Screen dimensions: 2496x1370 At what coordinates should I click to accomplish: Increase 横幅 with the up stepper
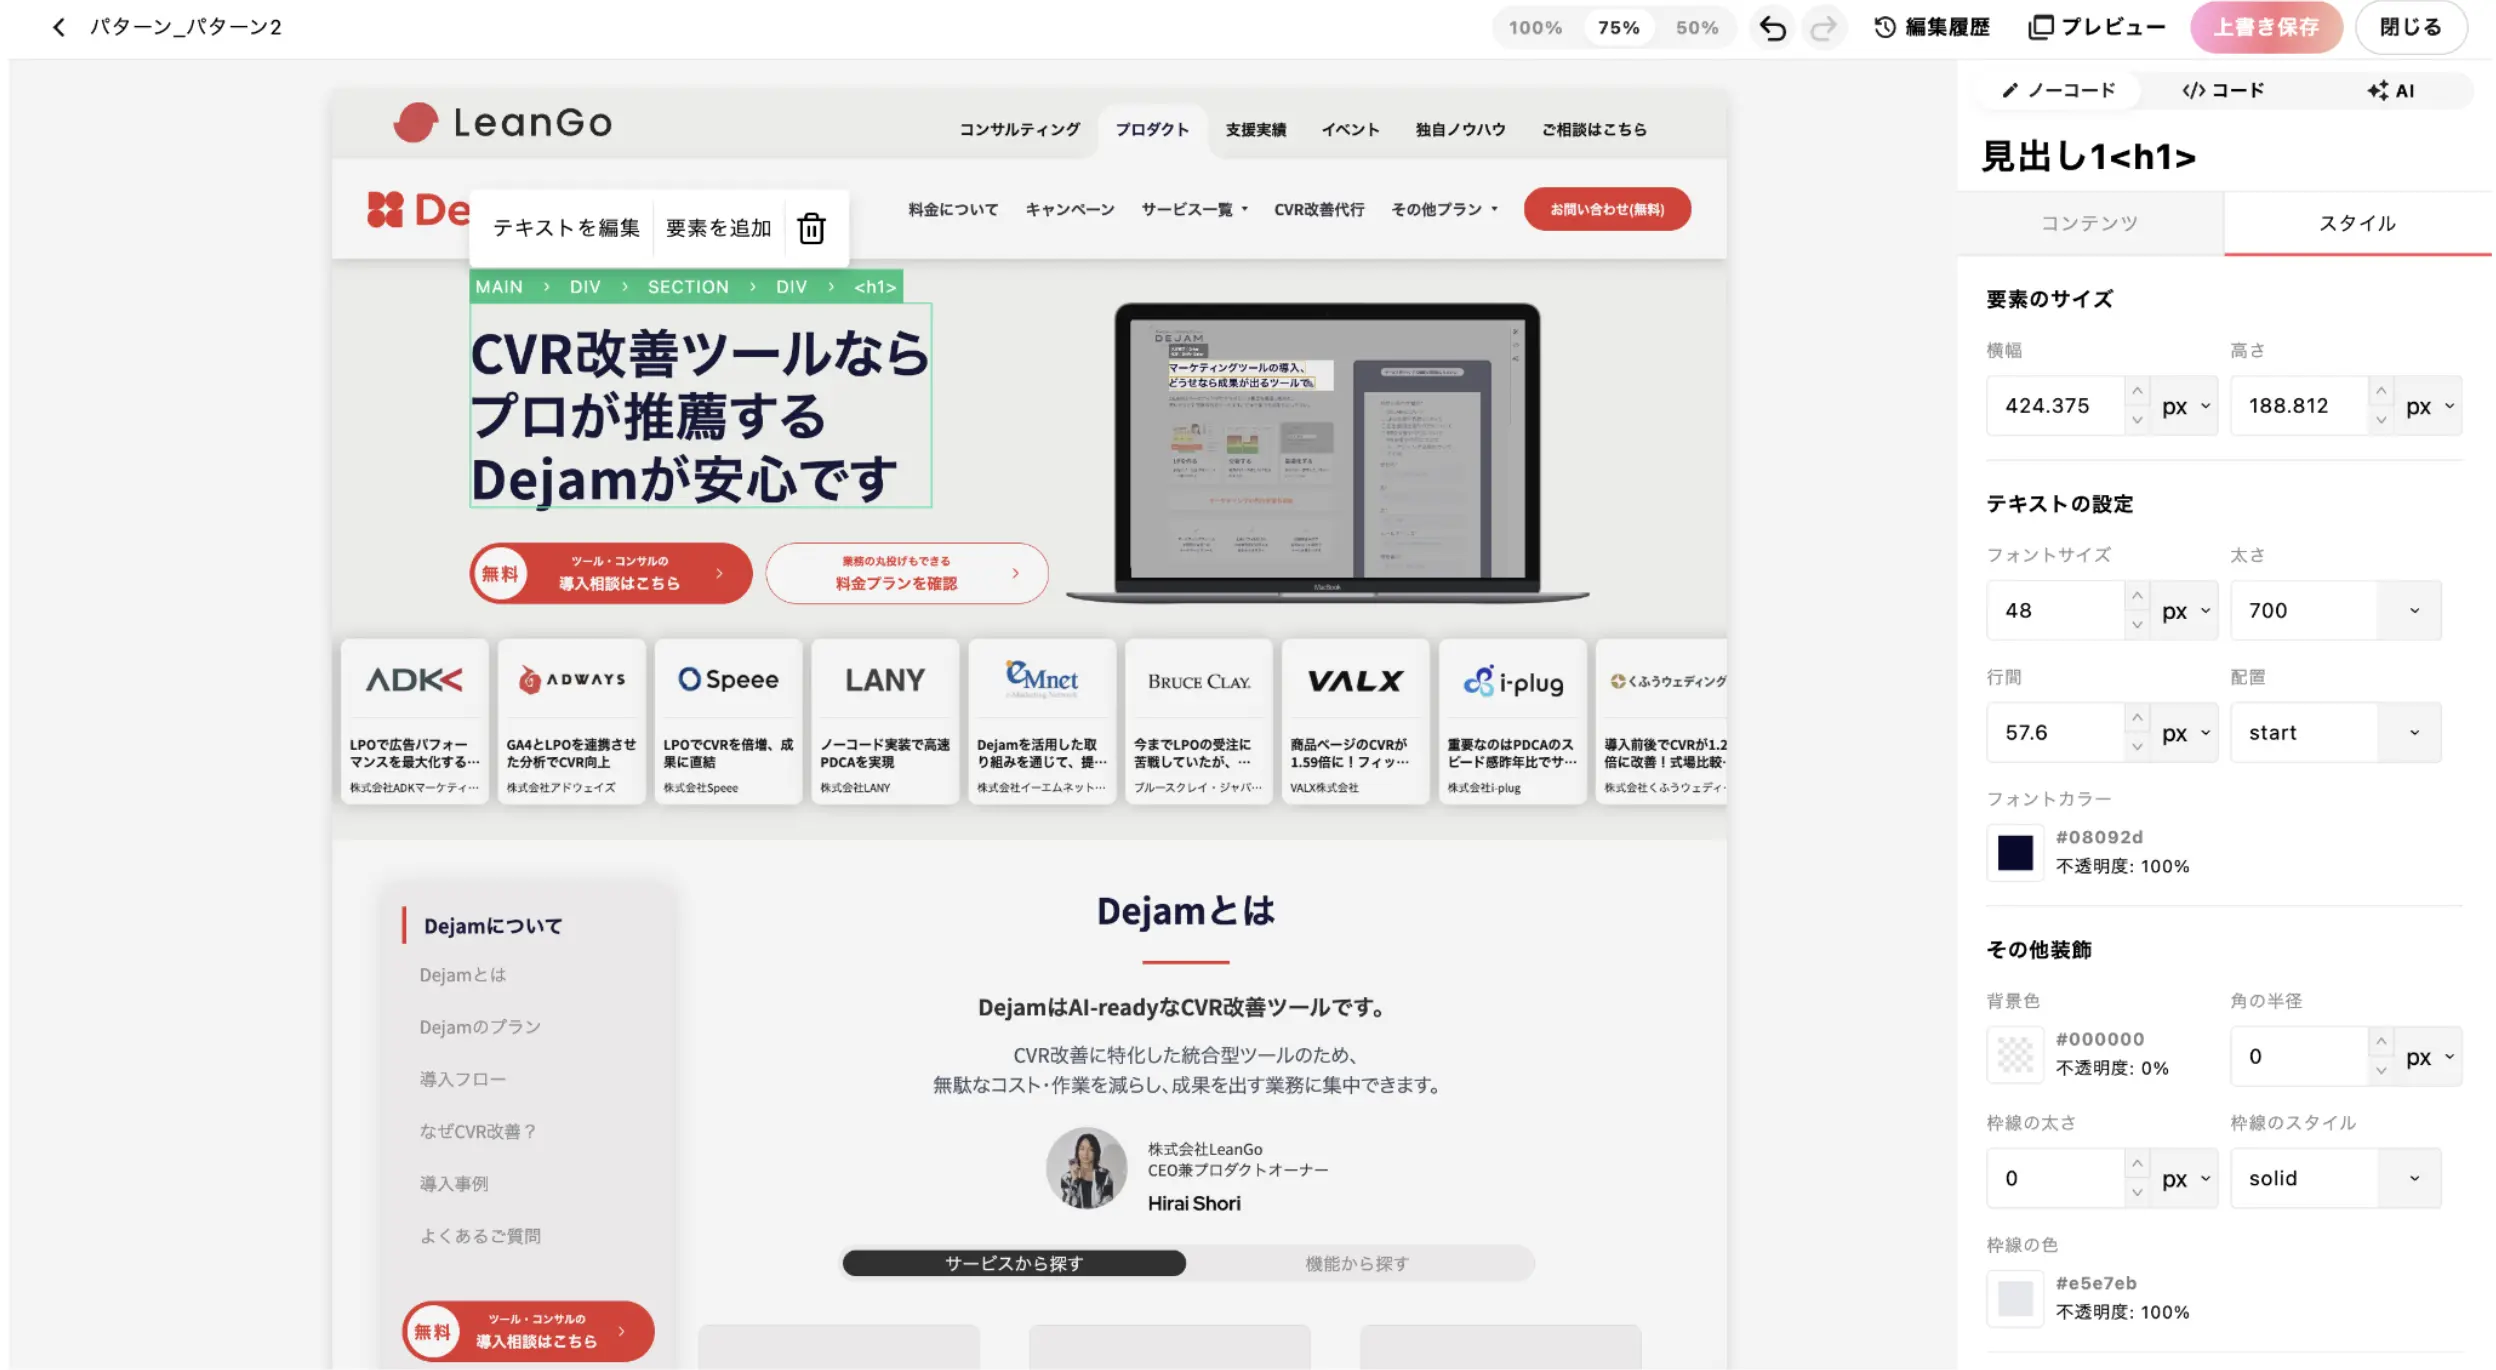click(2137, 391)
